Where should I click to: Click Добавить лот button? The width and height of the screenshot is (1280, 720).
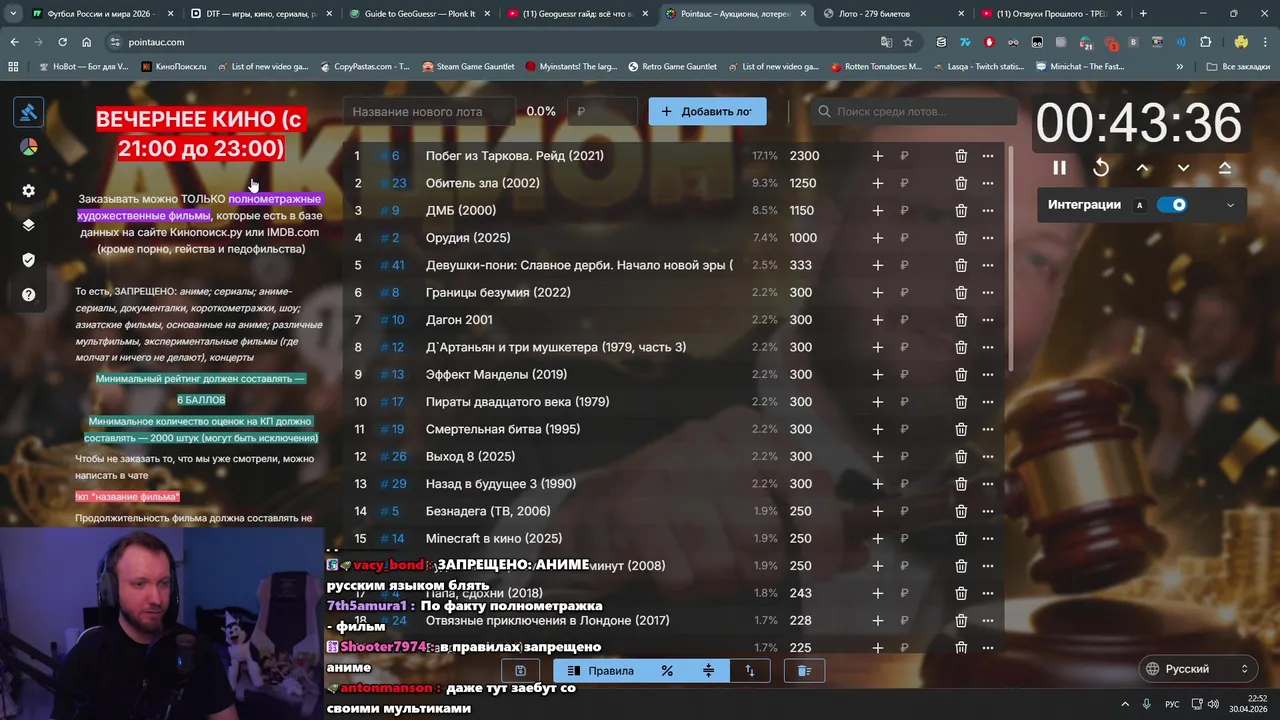pyautogui.click(x=707, y=111)
